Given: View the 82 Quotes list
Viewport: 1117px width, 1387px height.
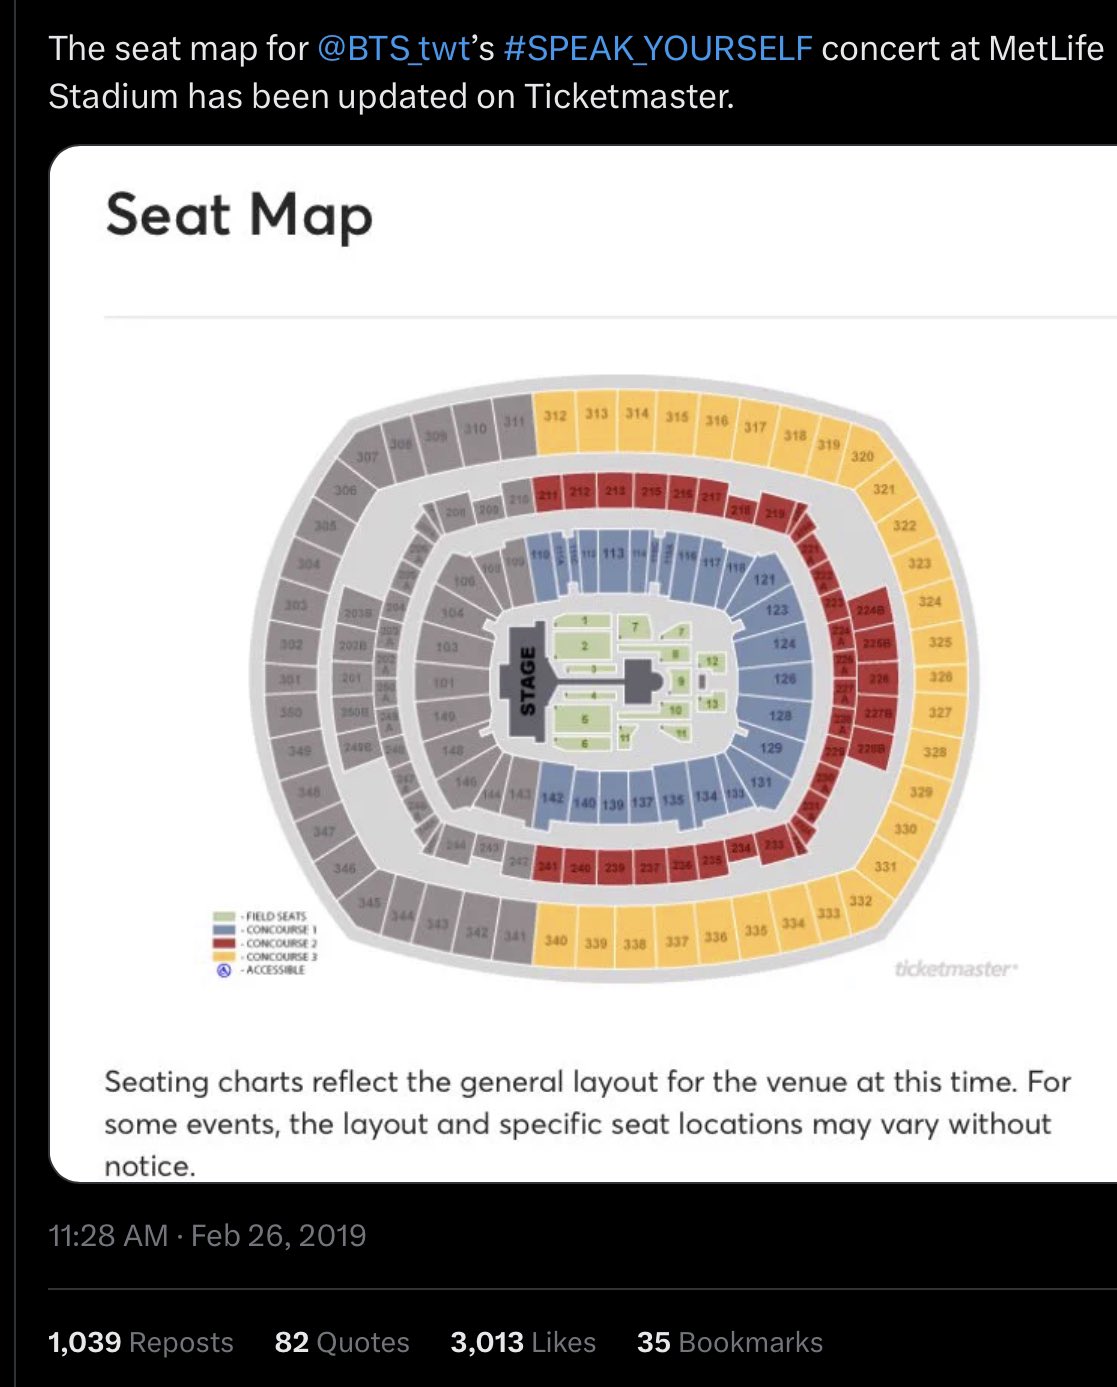Looking at the screenshot, I should pos(342,1342).
